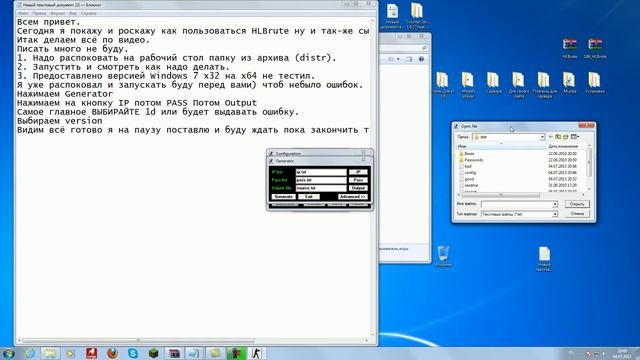
Task: Open the Формат menu in Notepad
Action: [x=58, y=13]
